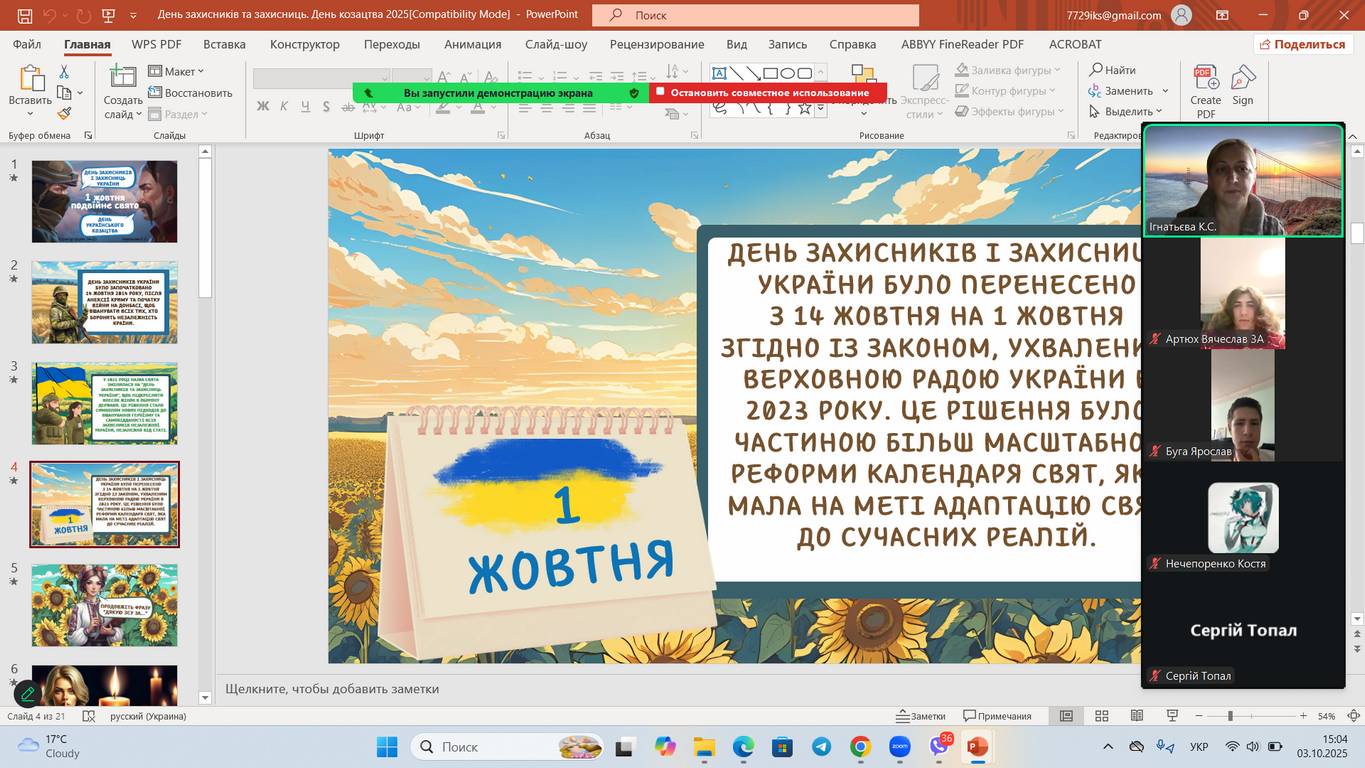Image resolution: width=1365 pixels, height=768 pixels.
Task: Toggle Normal view button in status bar
Action: [1067, 716]
